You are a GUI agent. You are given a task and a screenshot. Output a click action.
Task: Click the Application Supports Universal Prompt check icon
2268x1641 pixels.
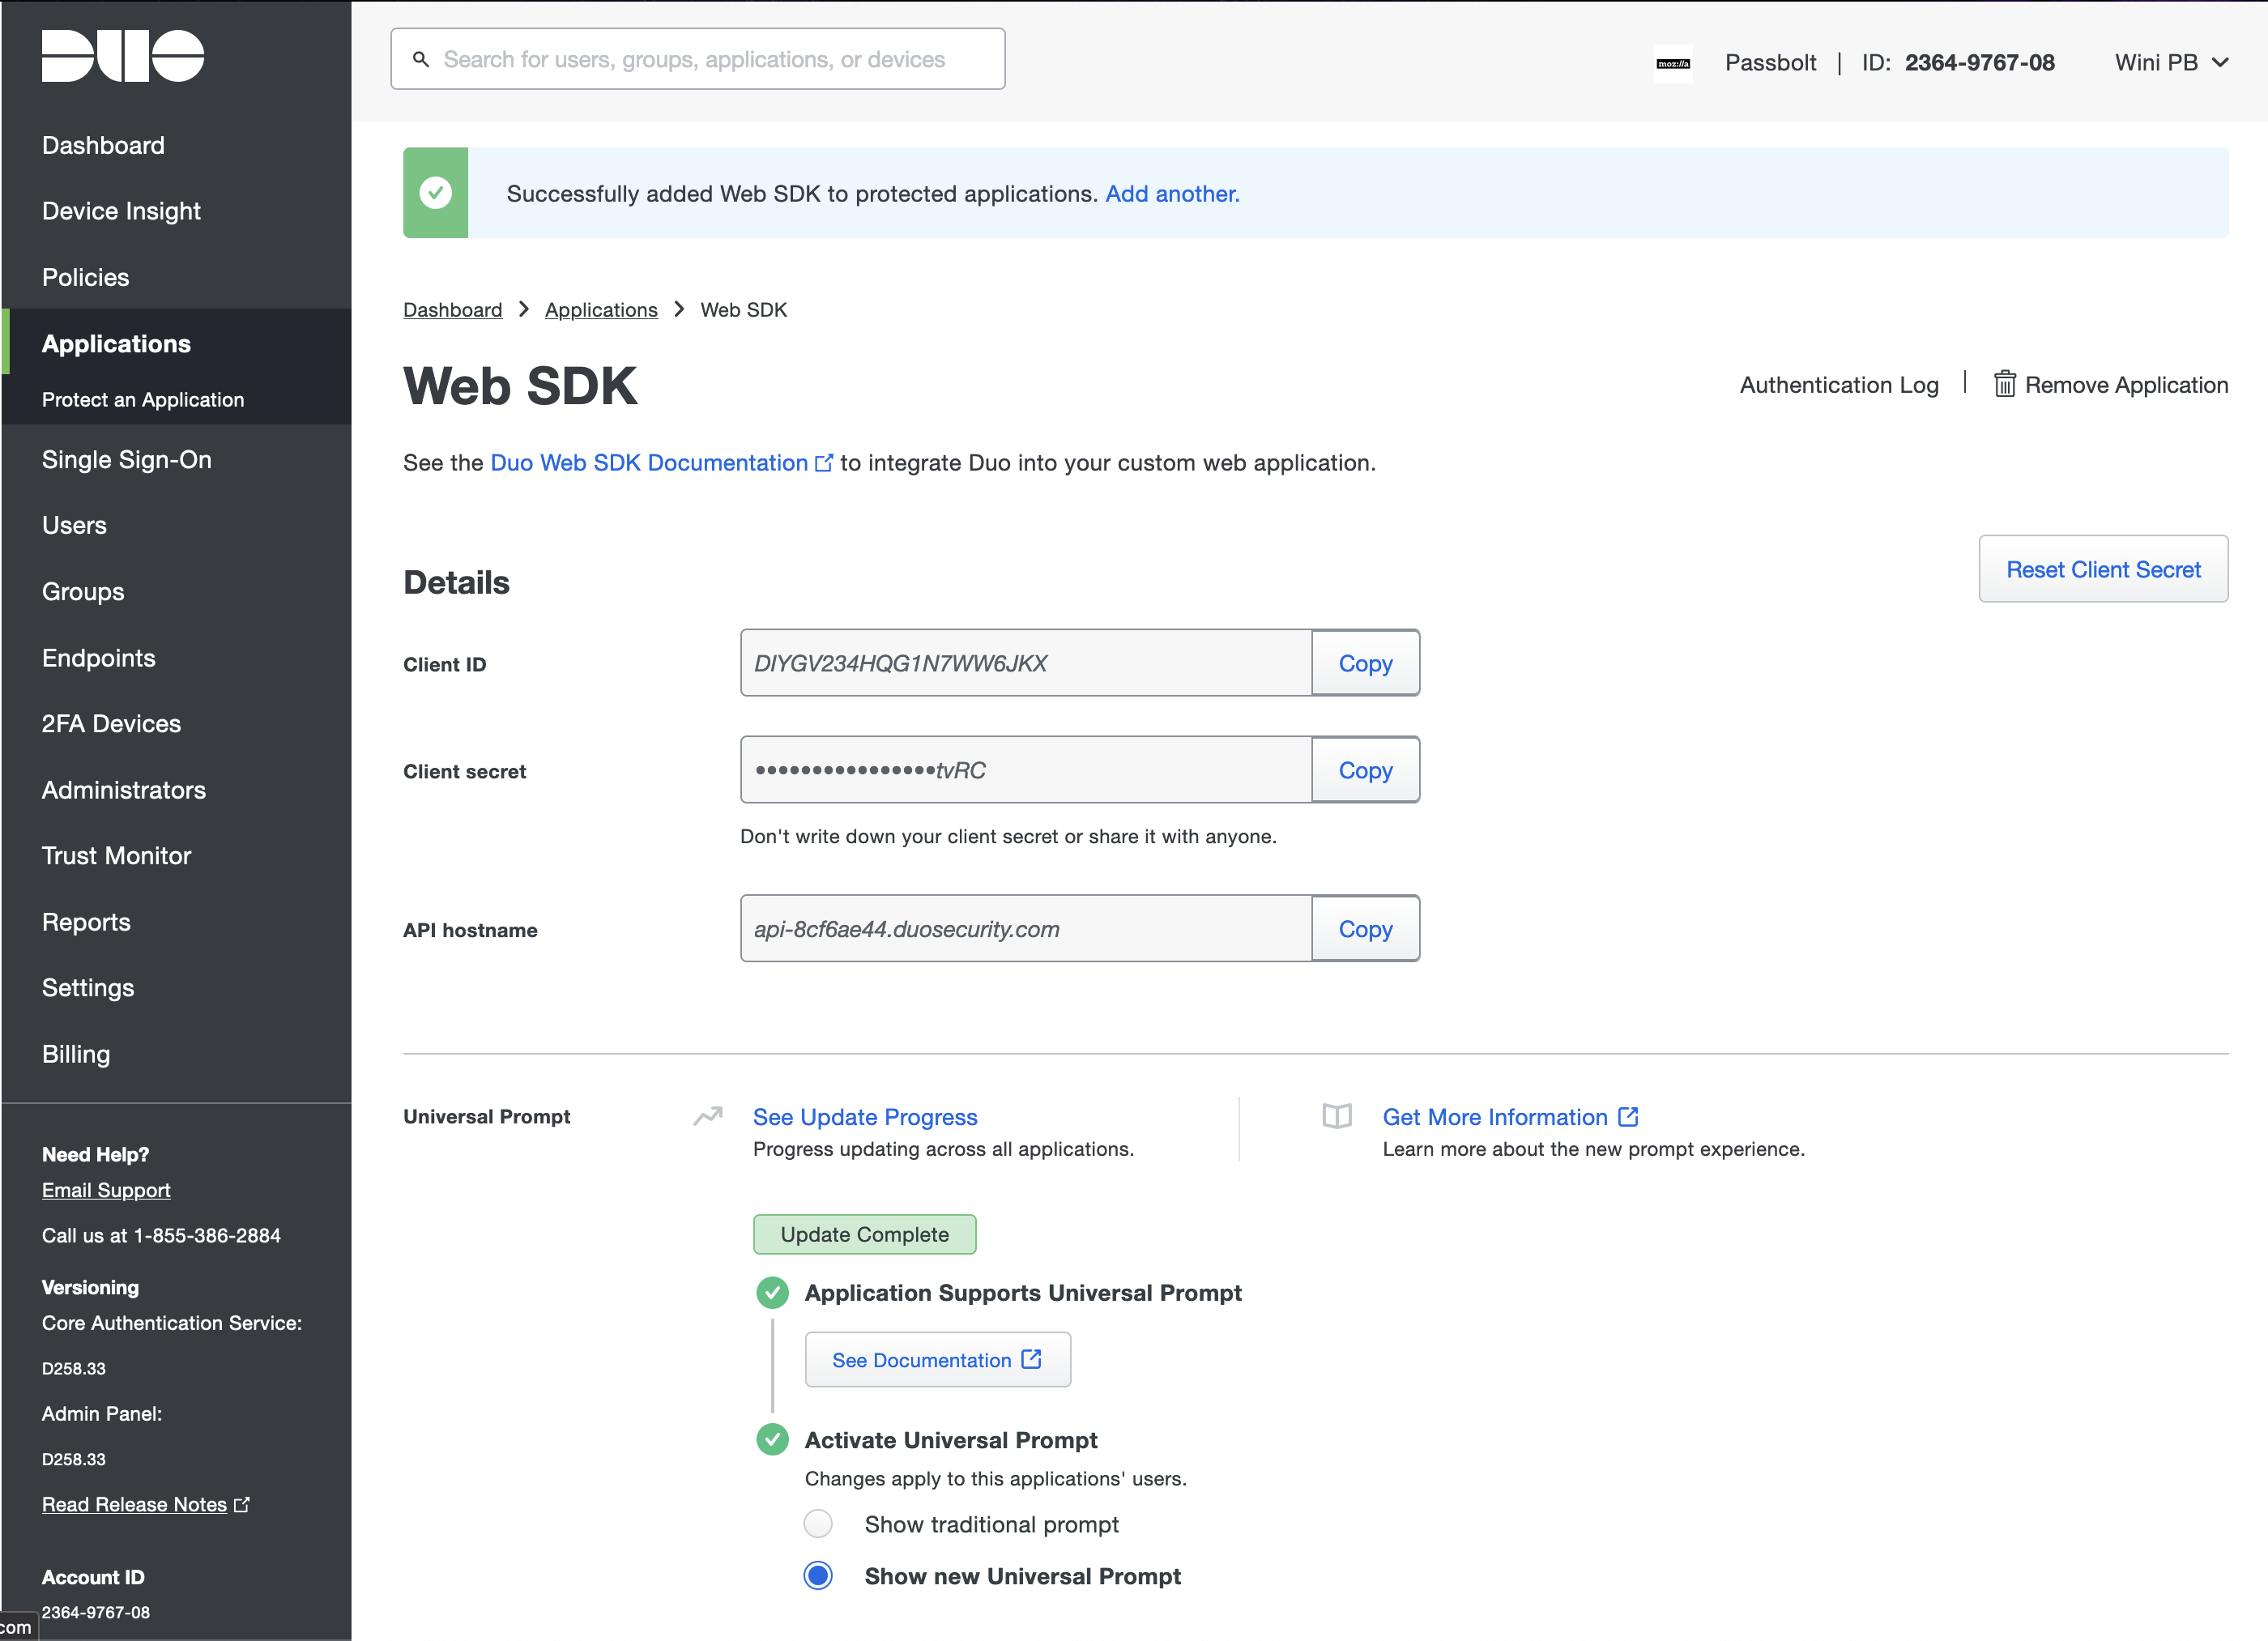tap(772, 1293)
